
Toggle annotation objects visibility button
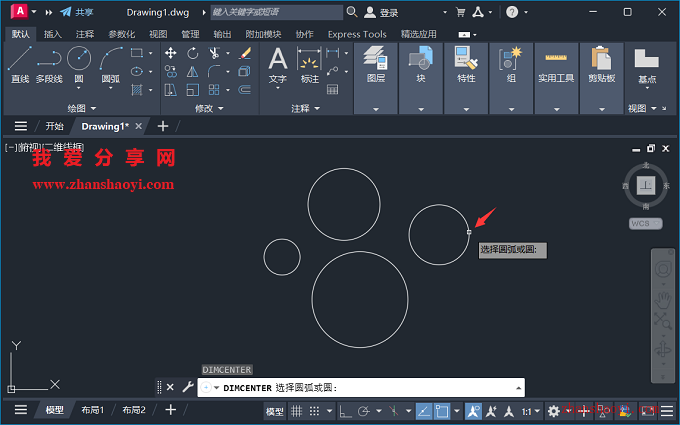click(473, 411)
